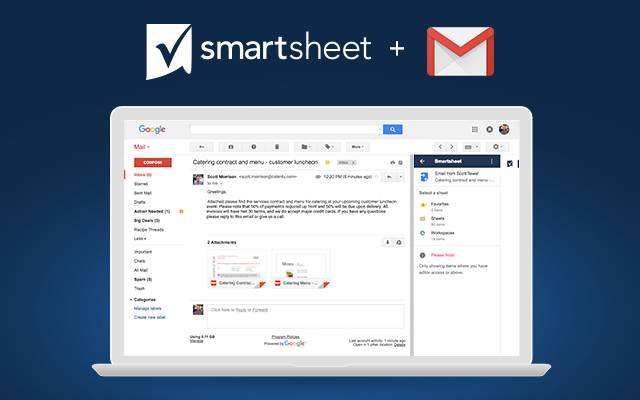Open the Google apps grid
The width and height of the screenshot is (640, 400).
coord(474,129)
